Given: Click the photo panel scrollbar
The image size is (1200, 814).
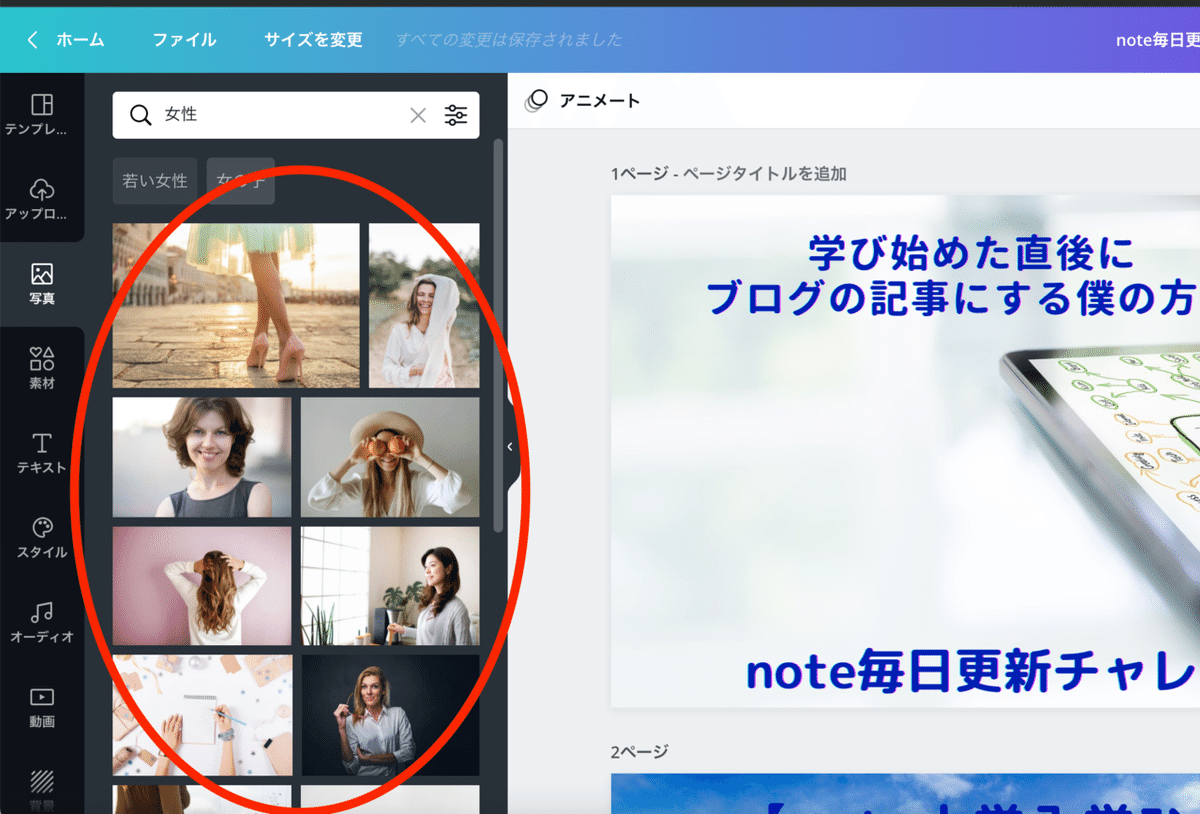Looking at the screenshot, I should [x=498, y=335].
